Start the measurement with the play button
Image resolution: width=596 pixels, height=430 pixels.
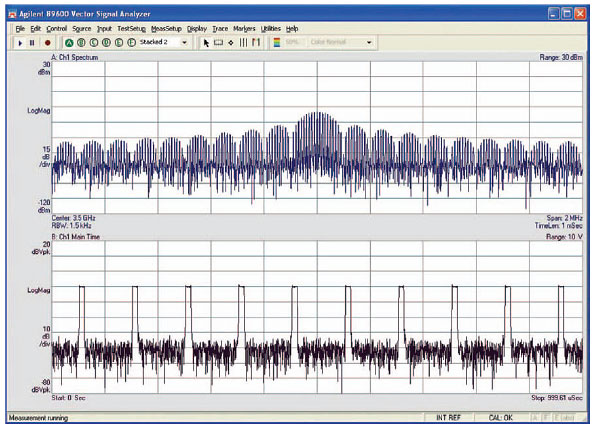[x=20, y=43]
